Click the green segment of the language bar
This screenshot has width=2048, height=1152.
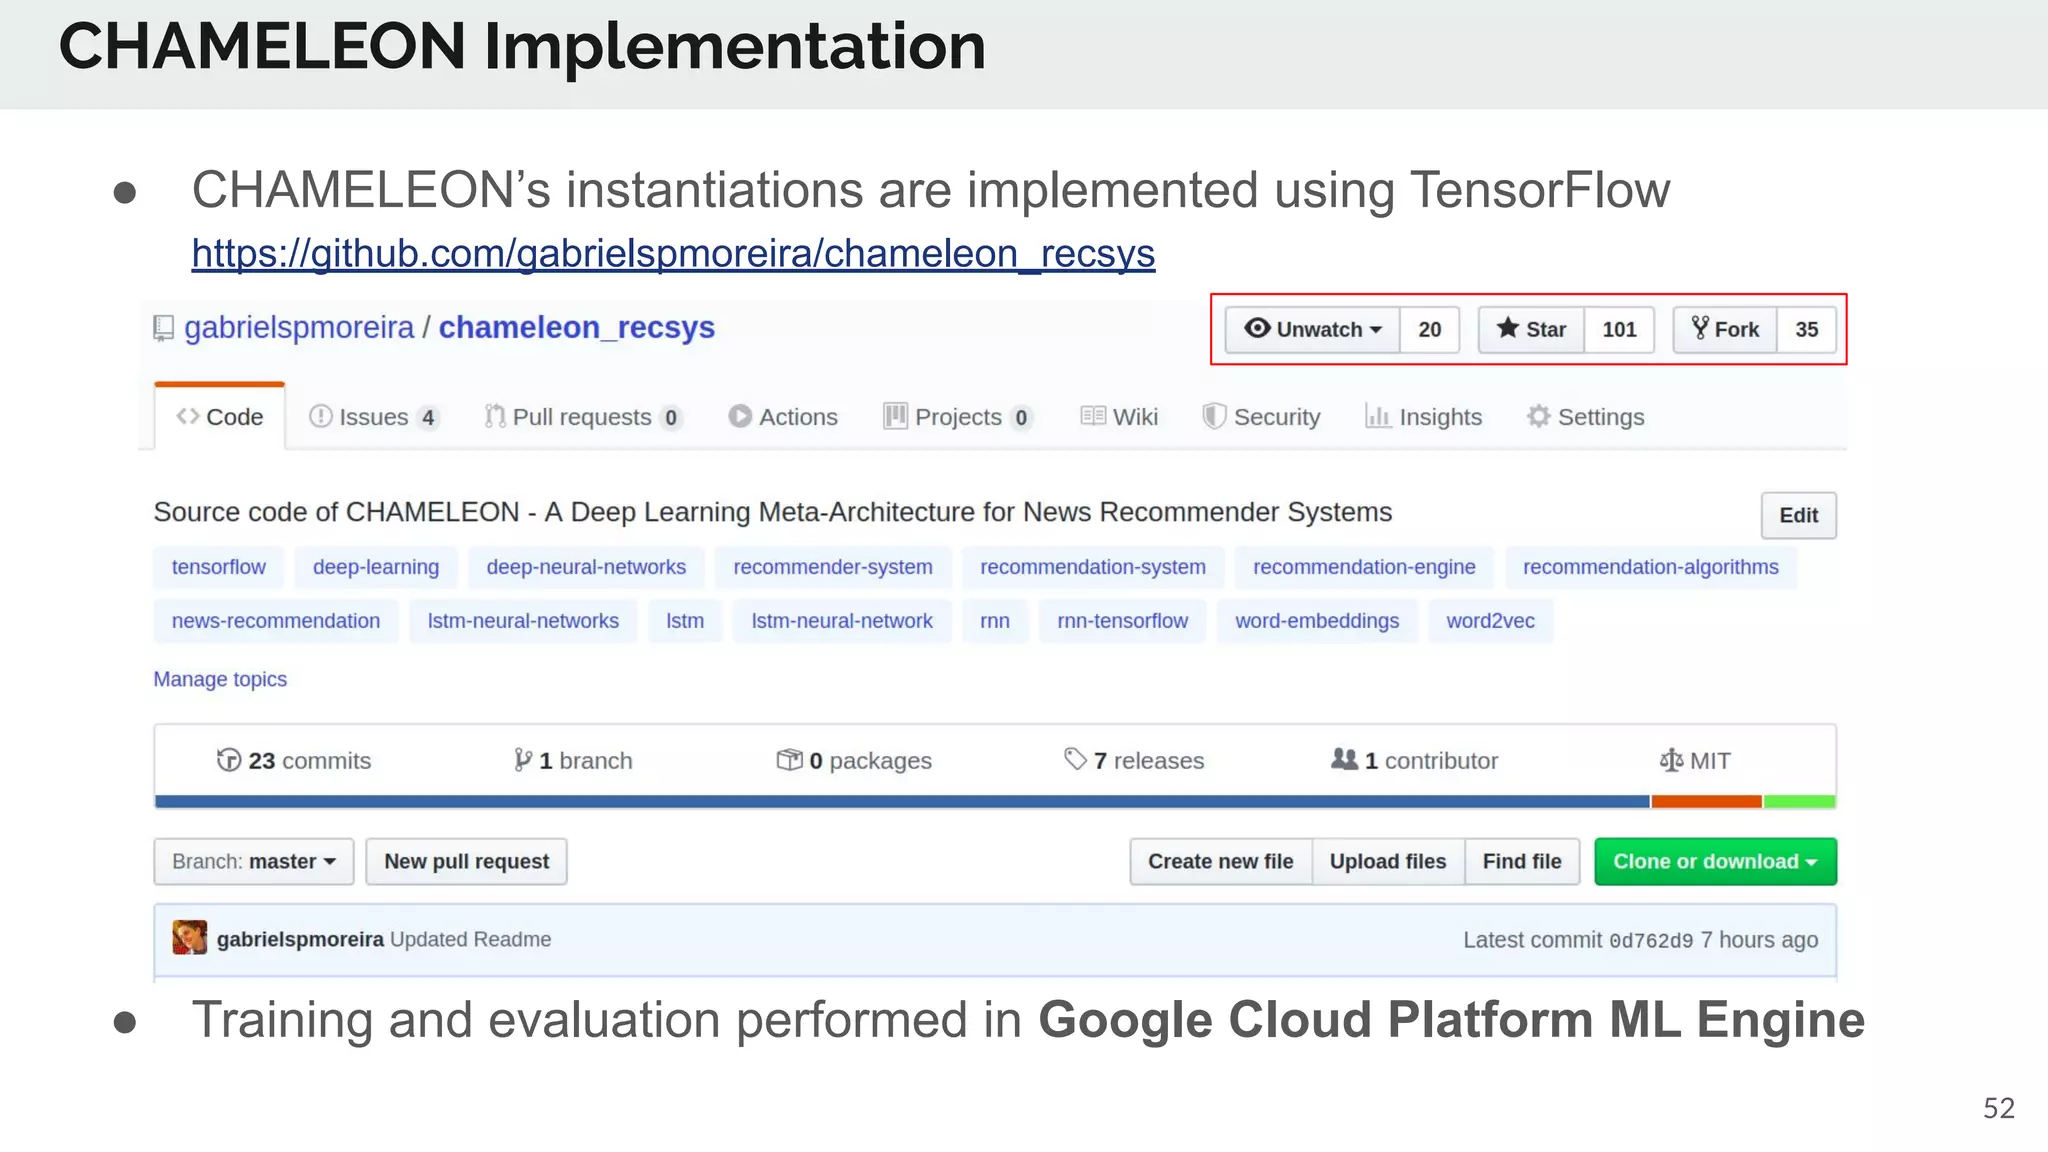pos(1800,801)
